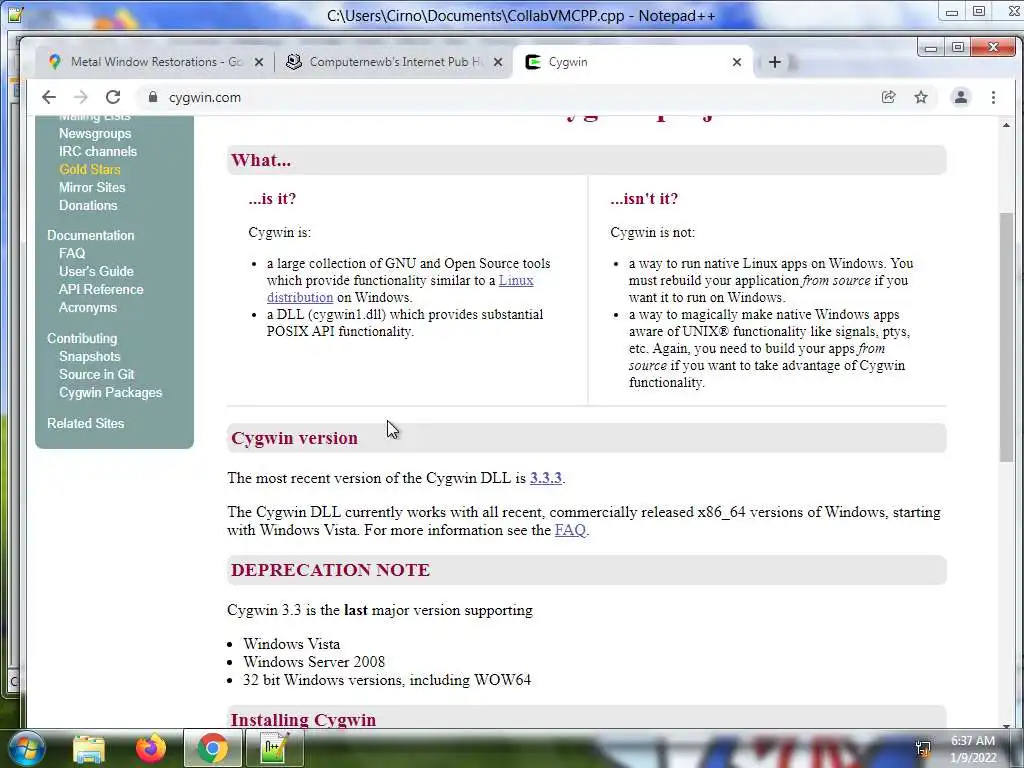Click the page vertical scrollbar thumb
The image size is (1024, 768).
(x=1006, y=336)
